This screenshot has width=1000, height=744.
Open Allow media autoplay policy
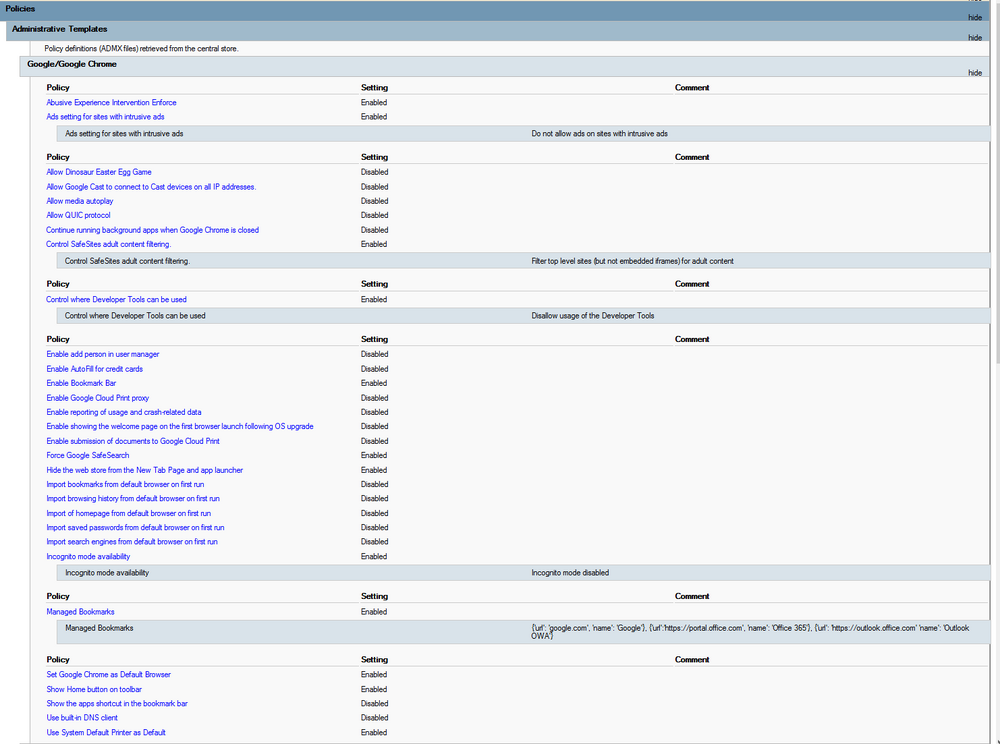coord(80,201)
